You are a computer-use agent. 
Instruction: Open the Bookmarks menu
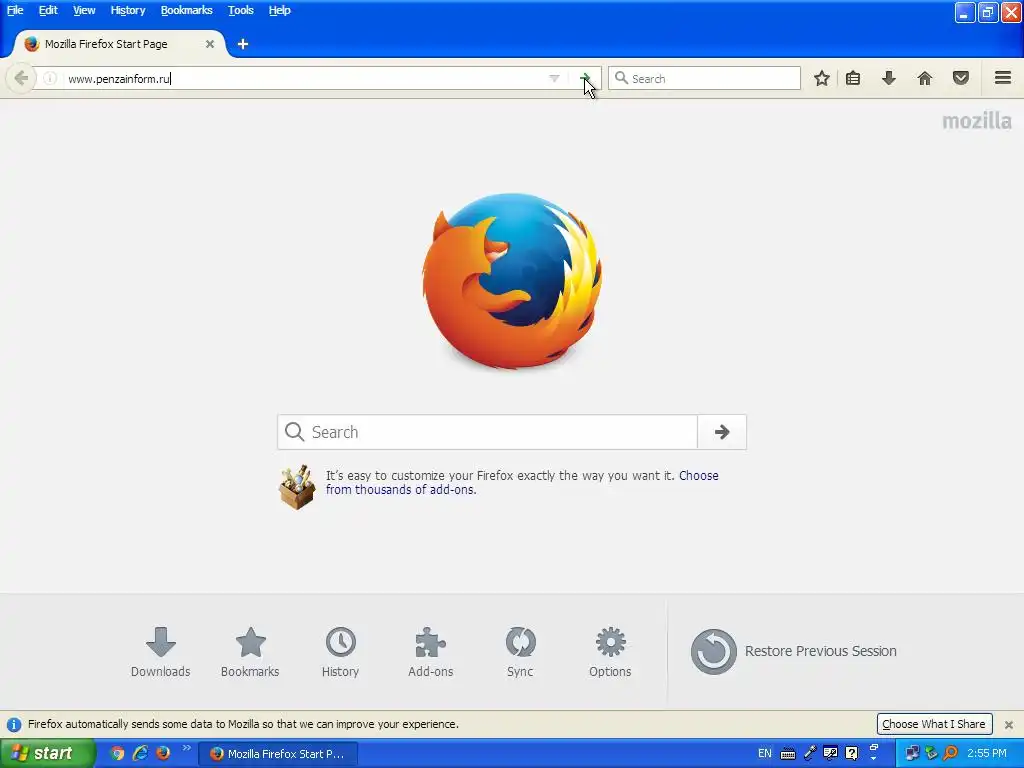pyautogui.click(x=186, y=10)
